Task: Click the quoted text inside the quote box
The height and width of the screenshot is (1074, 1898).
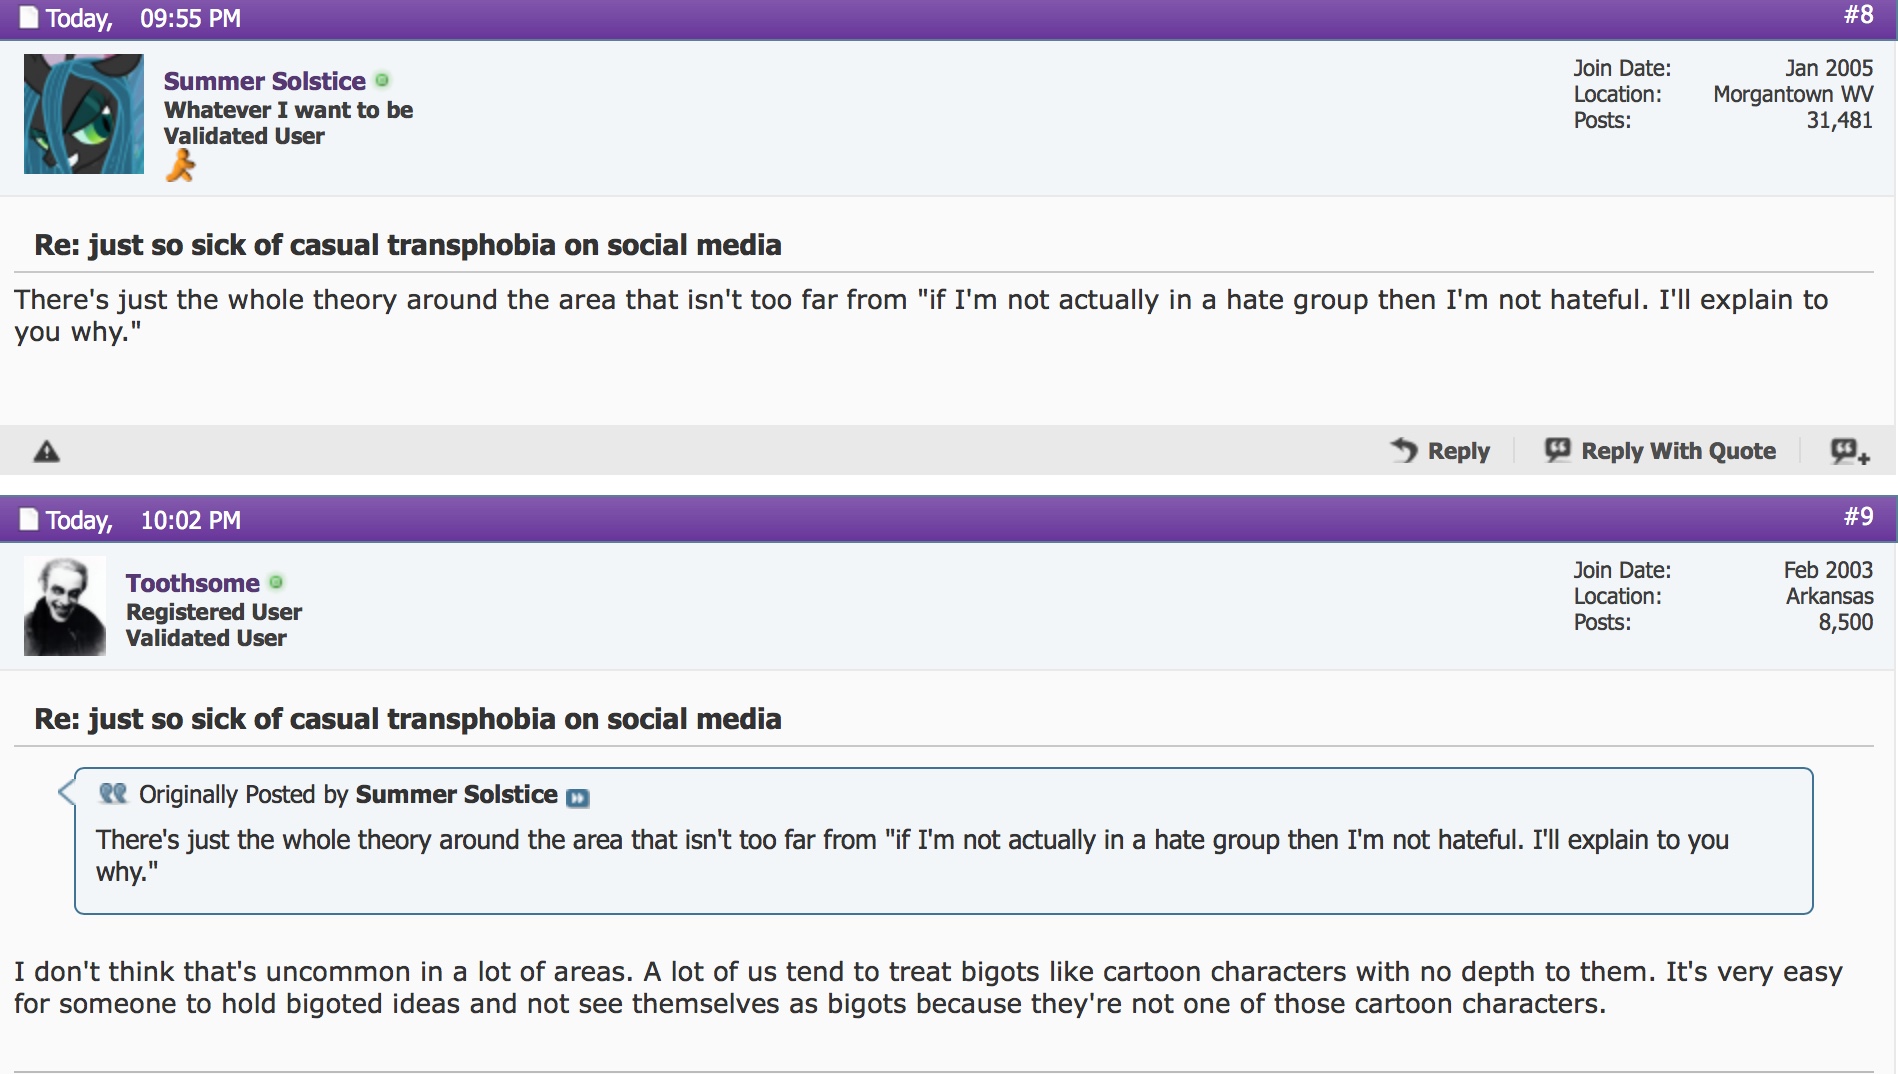Action: click(912, 856)
